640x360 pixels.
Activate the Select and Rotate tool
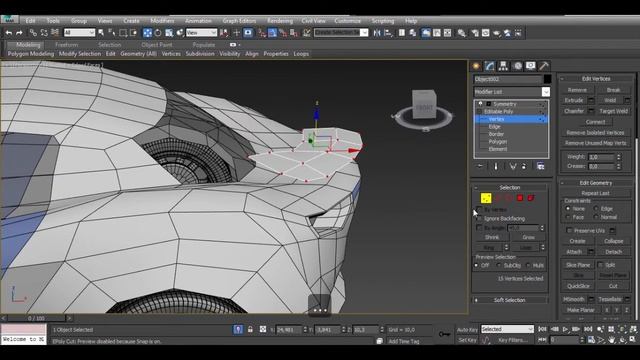pos(158,33)
